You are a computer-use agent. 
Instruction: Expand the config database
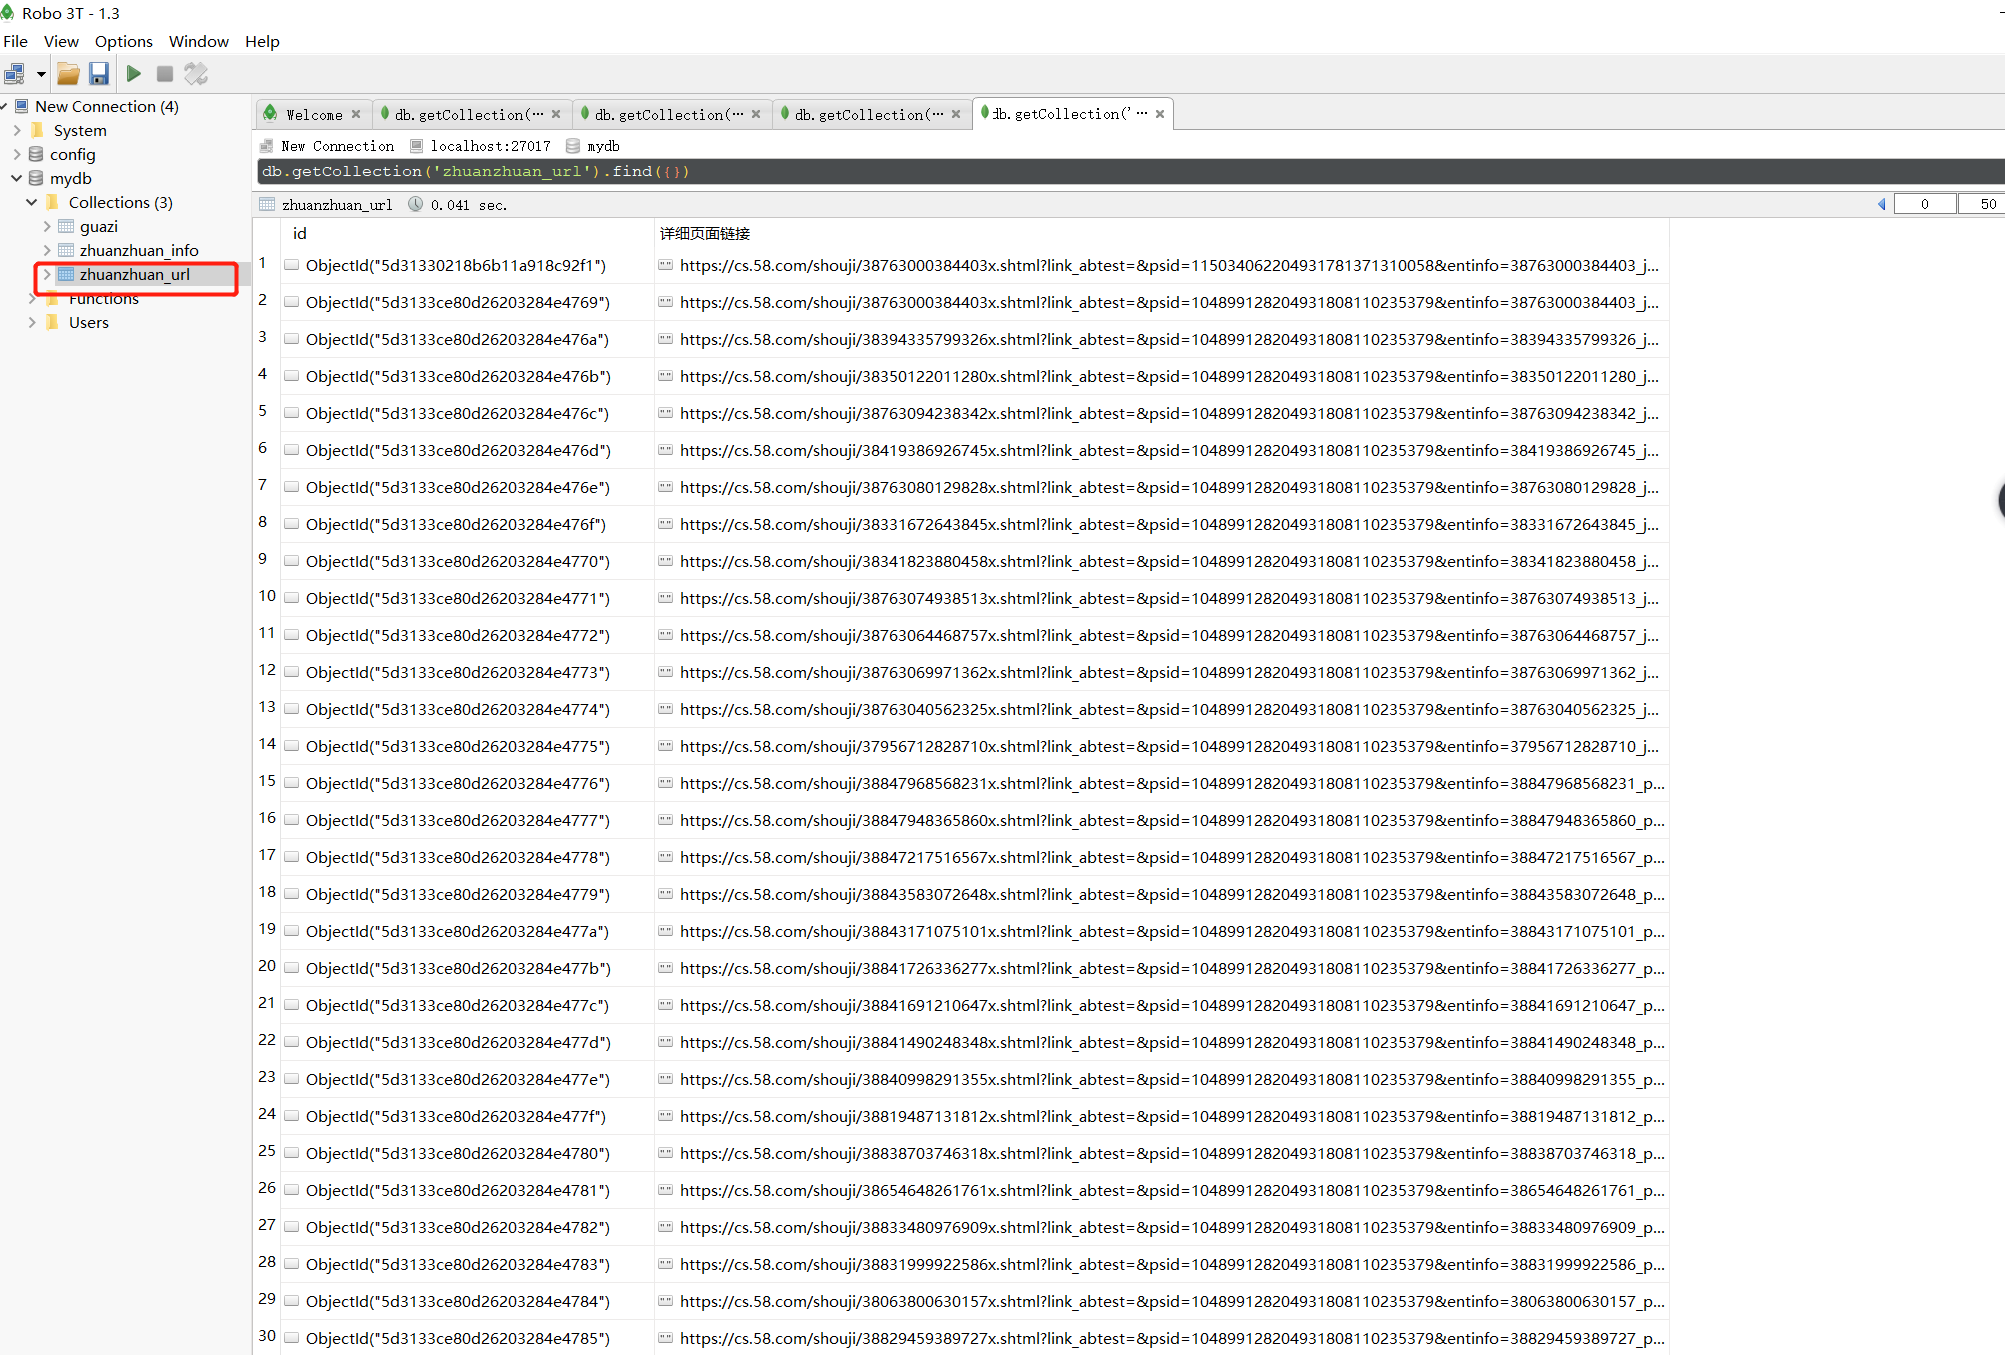17,154
